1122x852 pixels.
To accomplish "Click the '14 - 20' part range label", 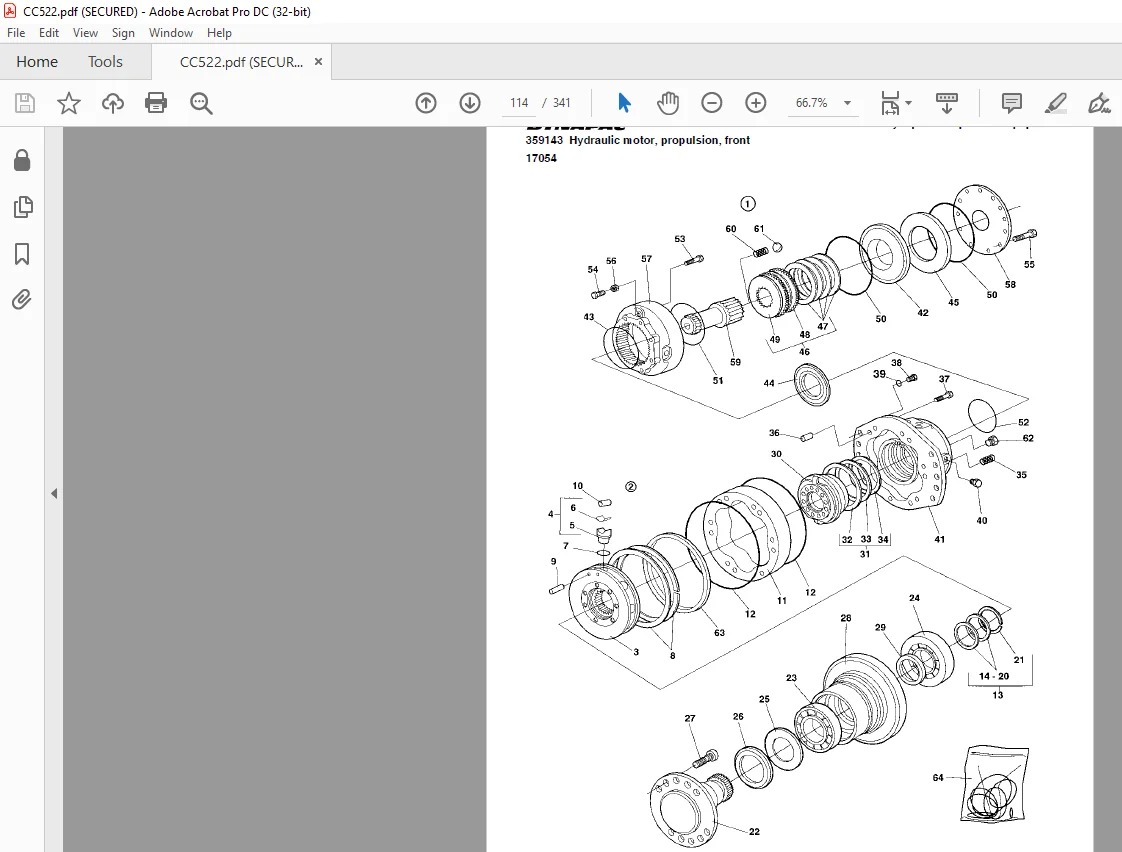I will click(993, 676).
